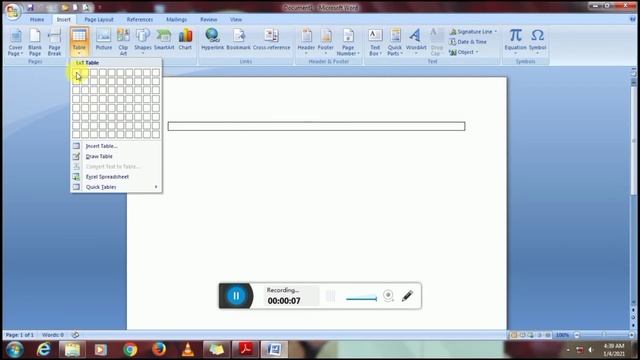This screenshot has height=360, width=640.
Task: Insert a Chart
Action: (185, 40)
